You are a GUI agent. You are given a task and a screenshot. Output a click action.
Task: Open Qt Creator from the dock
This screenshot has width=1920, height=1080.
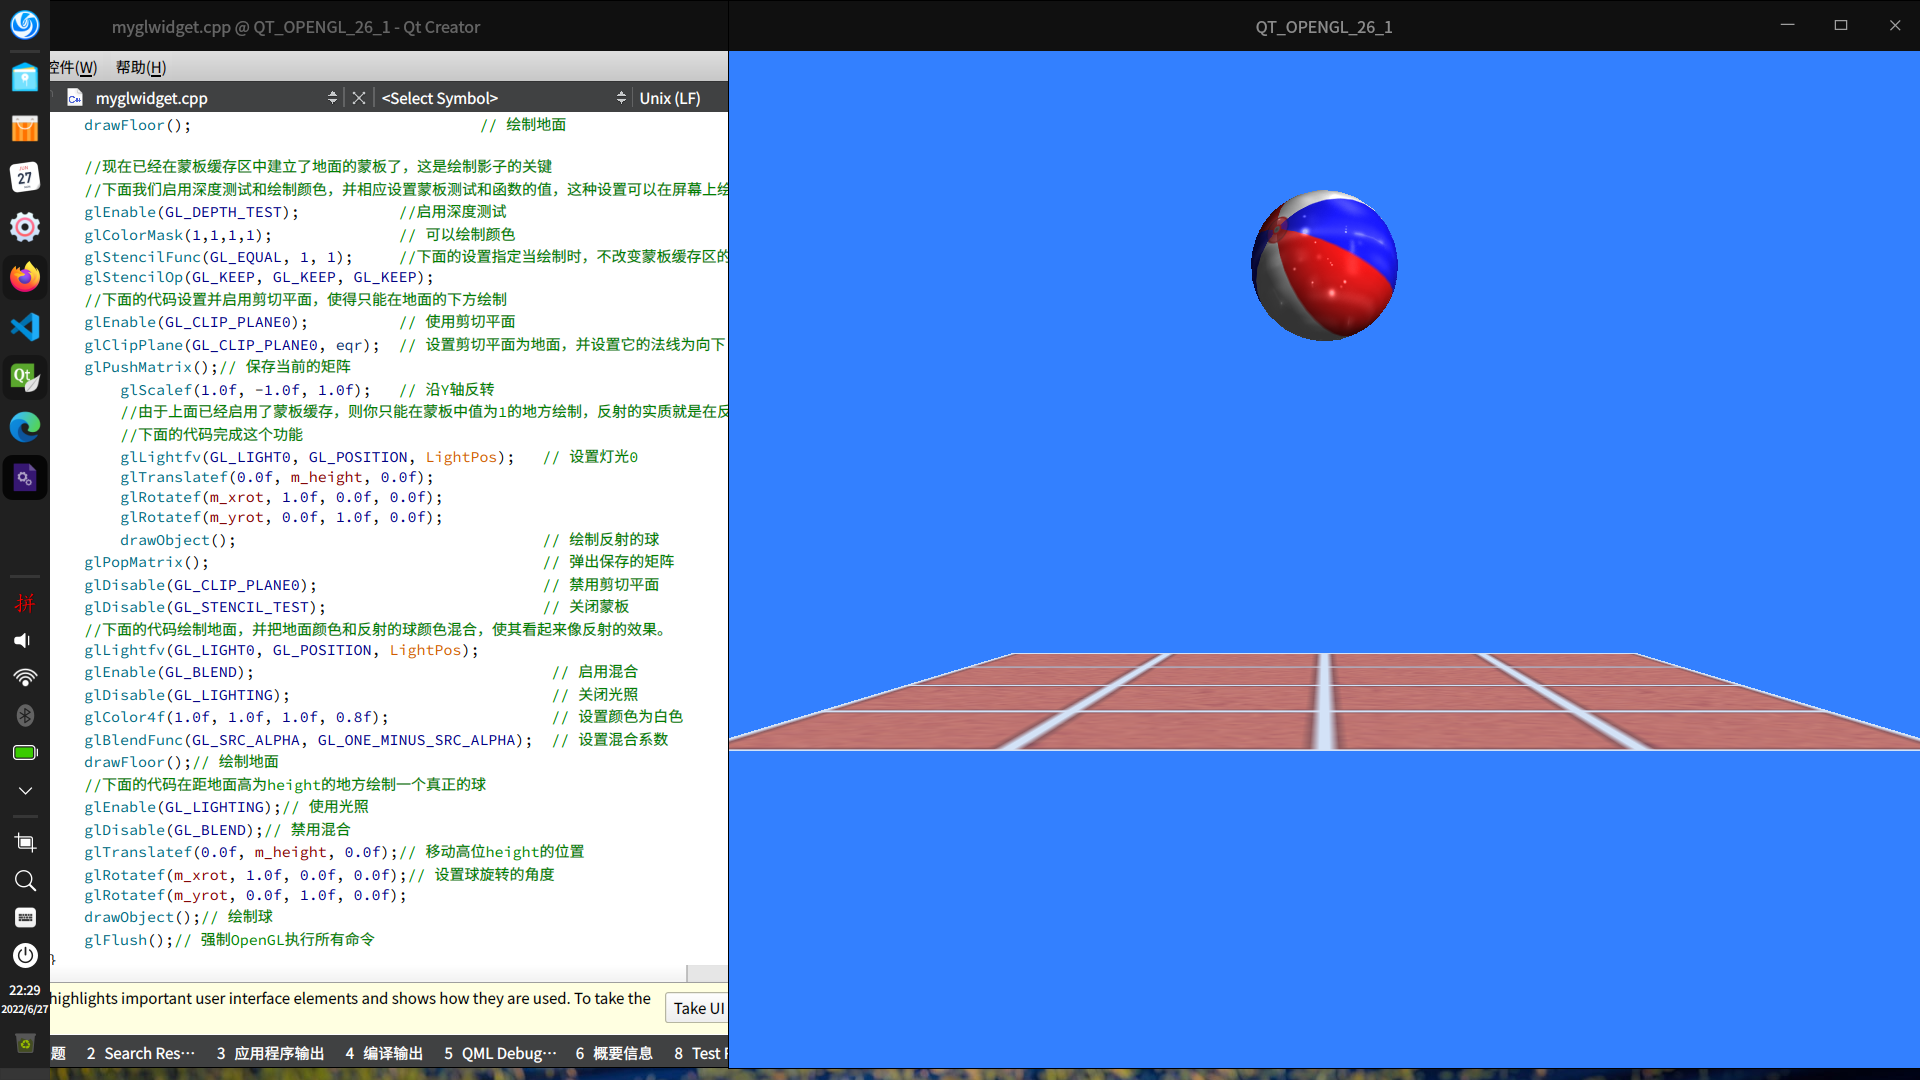[25, 377]
